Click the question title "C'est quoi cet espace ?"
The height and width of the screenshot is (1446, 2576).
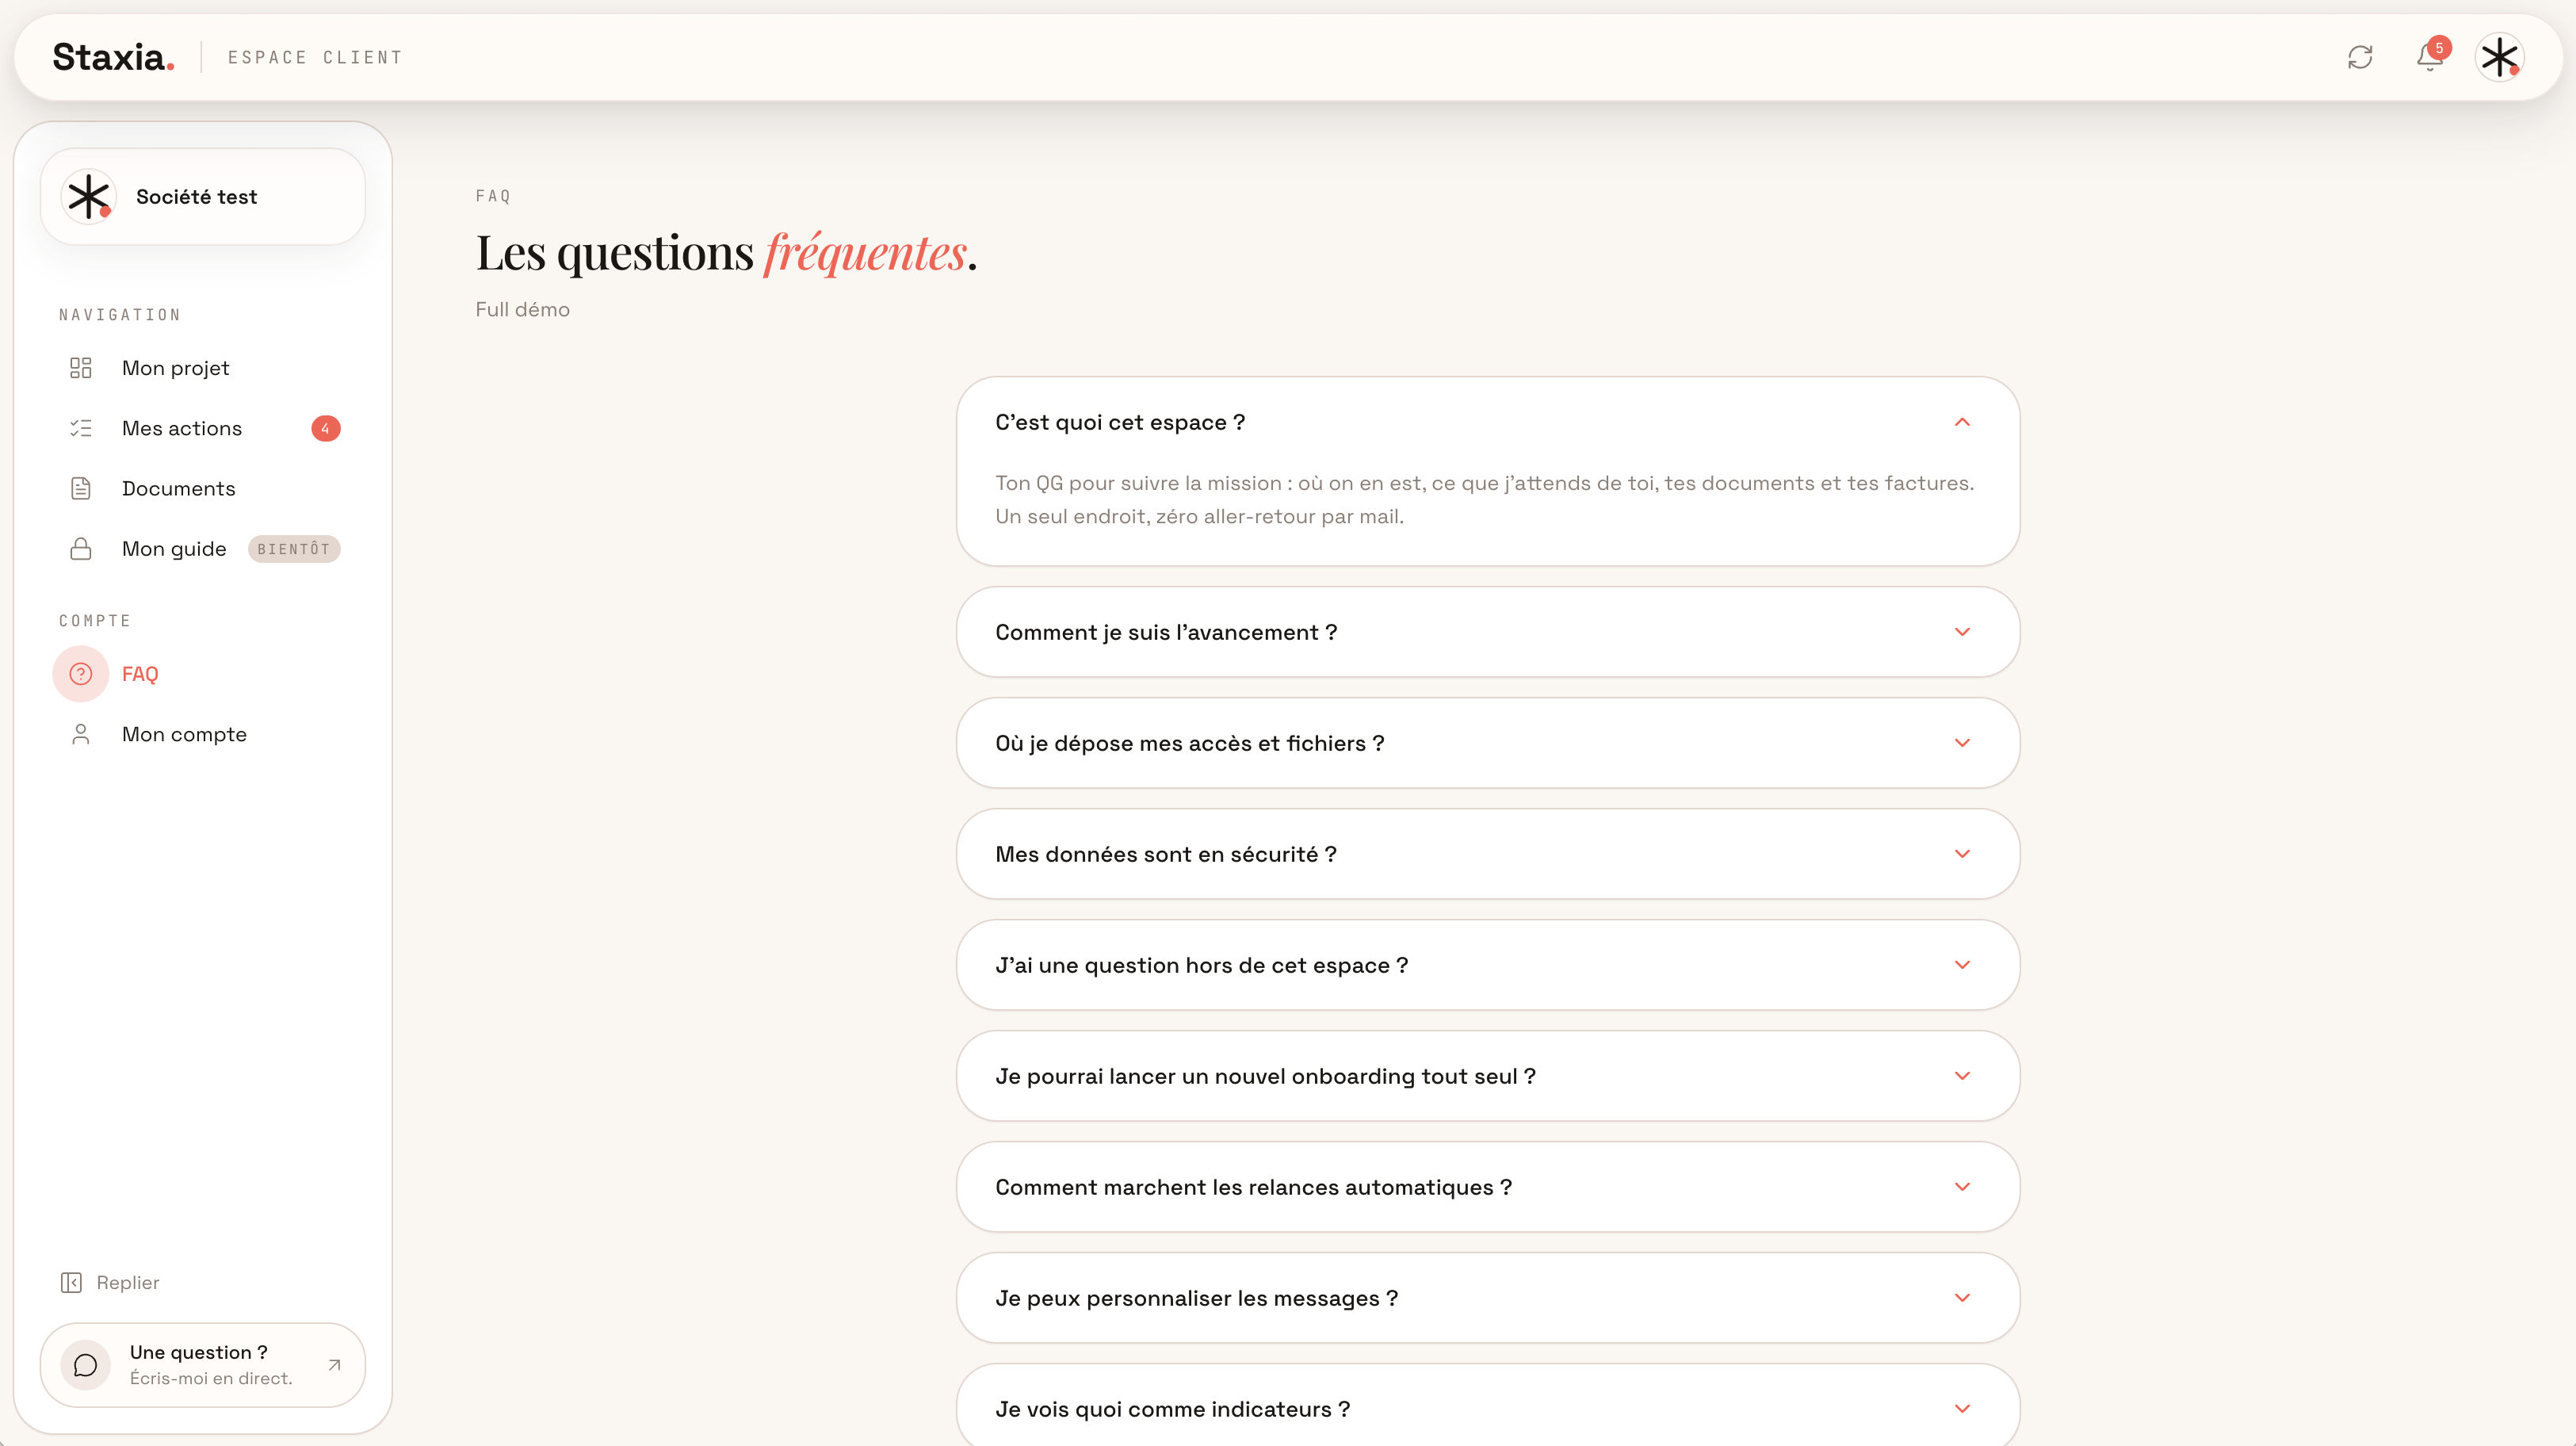pos(1120,422)
